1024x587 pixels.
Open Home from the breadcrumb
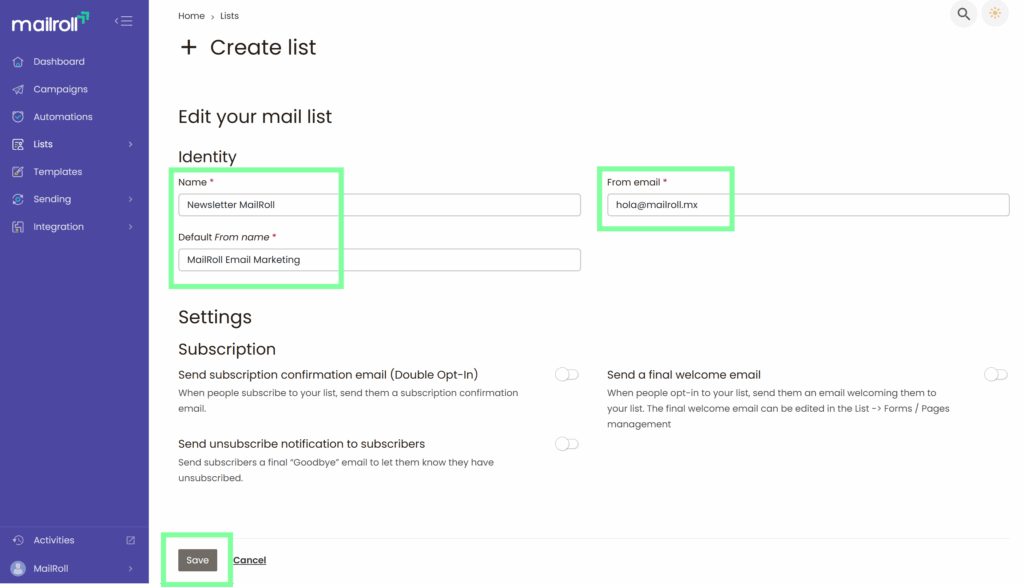191,15
